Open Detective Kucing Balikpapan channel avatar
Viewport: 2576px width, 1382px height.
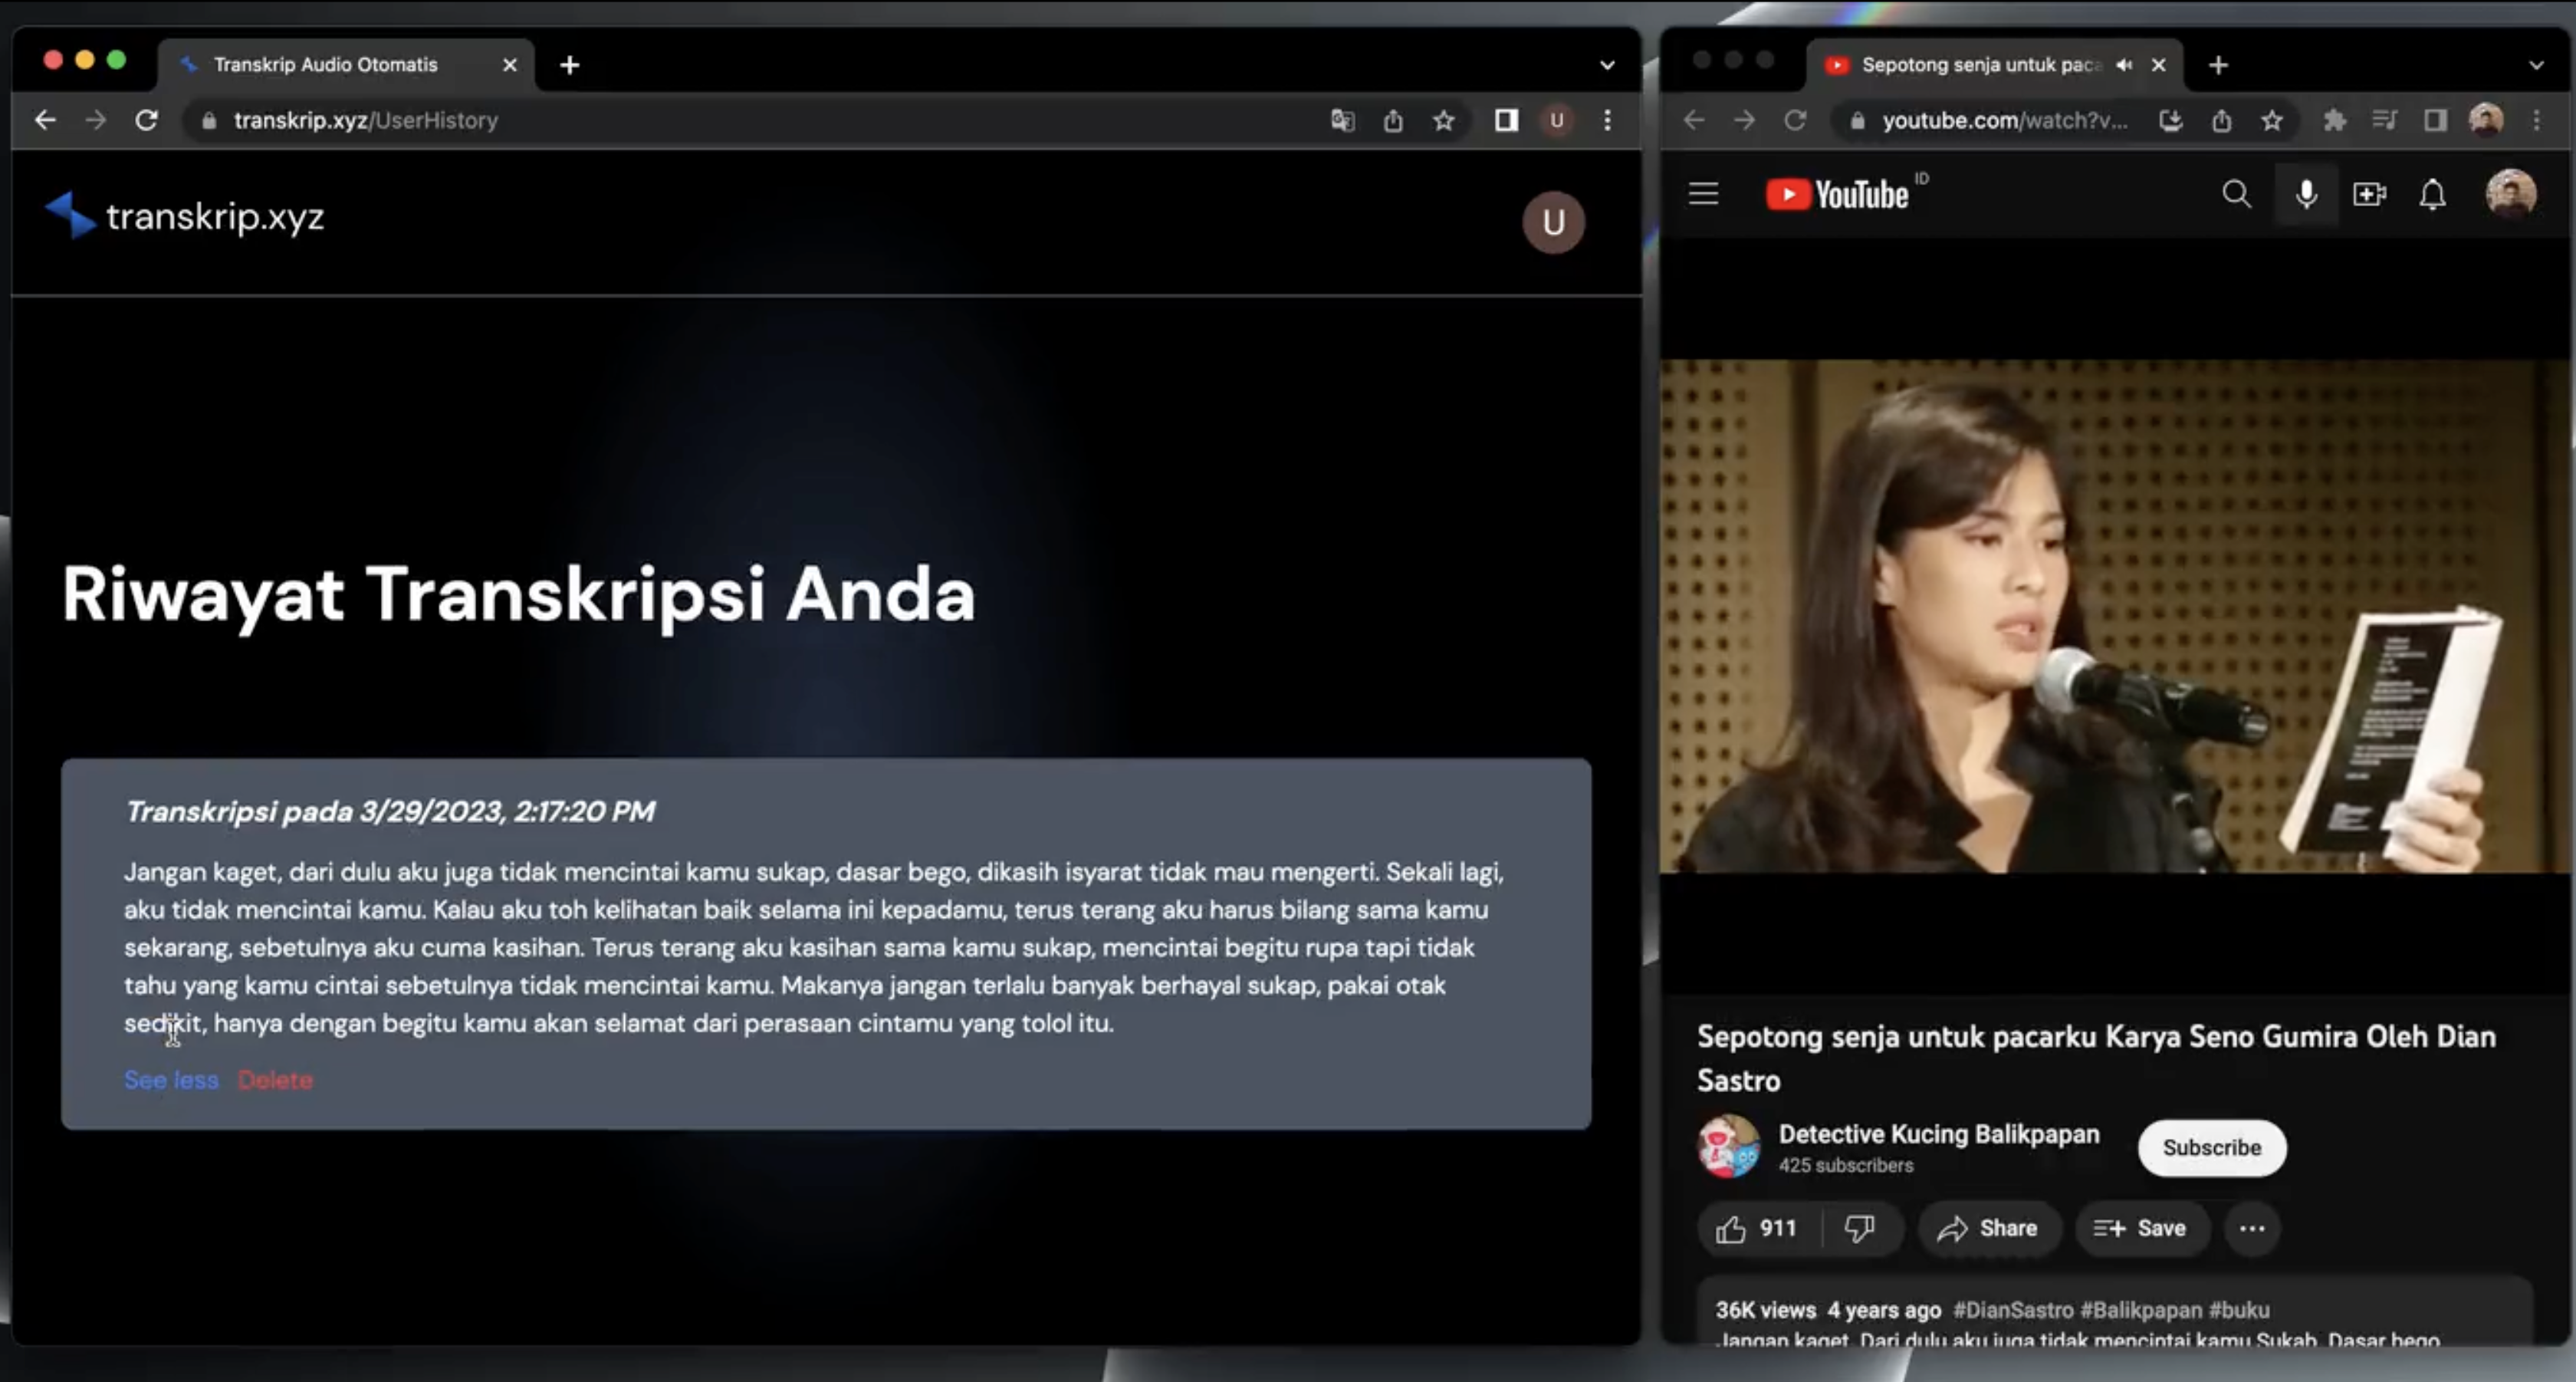coord(1728,1146)
